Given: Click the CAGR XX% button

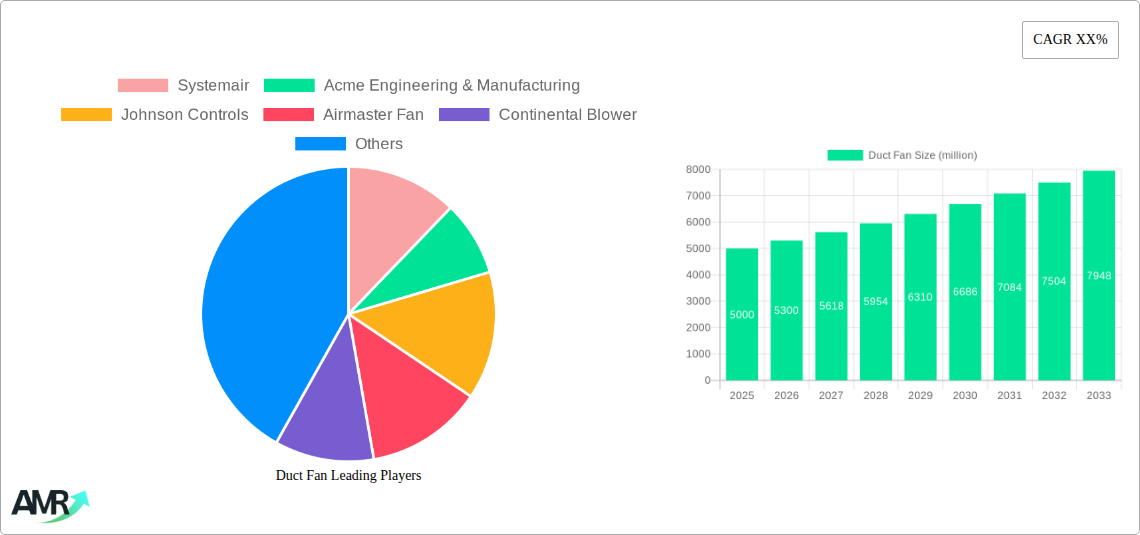Looking at the screenshot, I should click(1069, 40).
